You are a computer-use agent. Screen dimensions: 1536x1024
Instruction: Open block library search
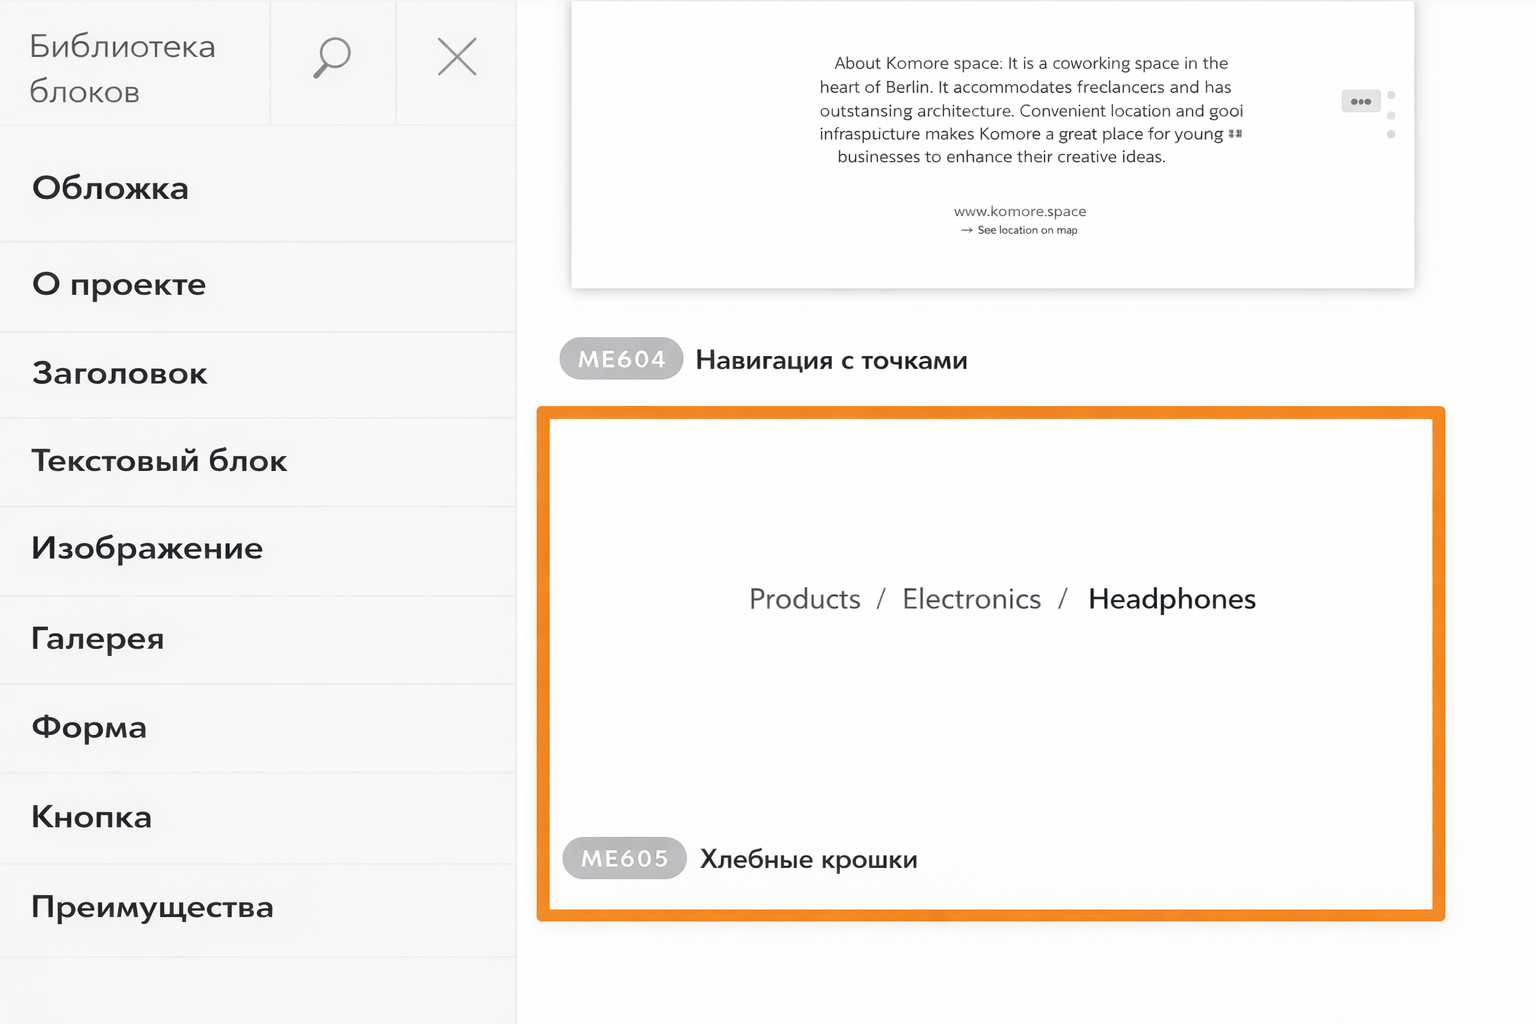tap(332, 58)
